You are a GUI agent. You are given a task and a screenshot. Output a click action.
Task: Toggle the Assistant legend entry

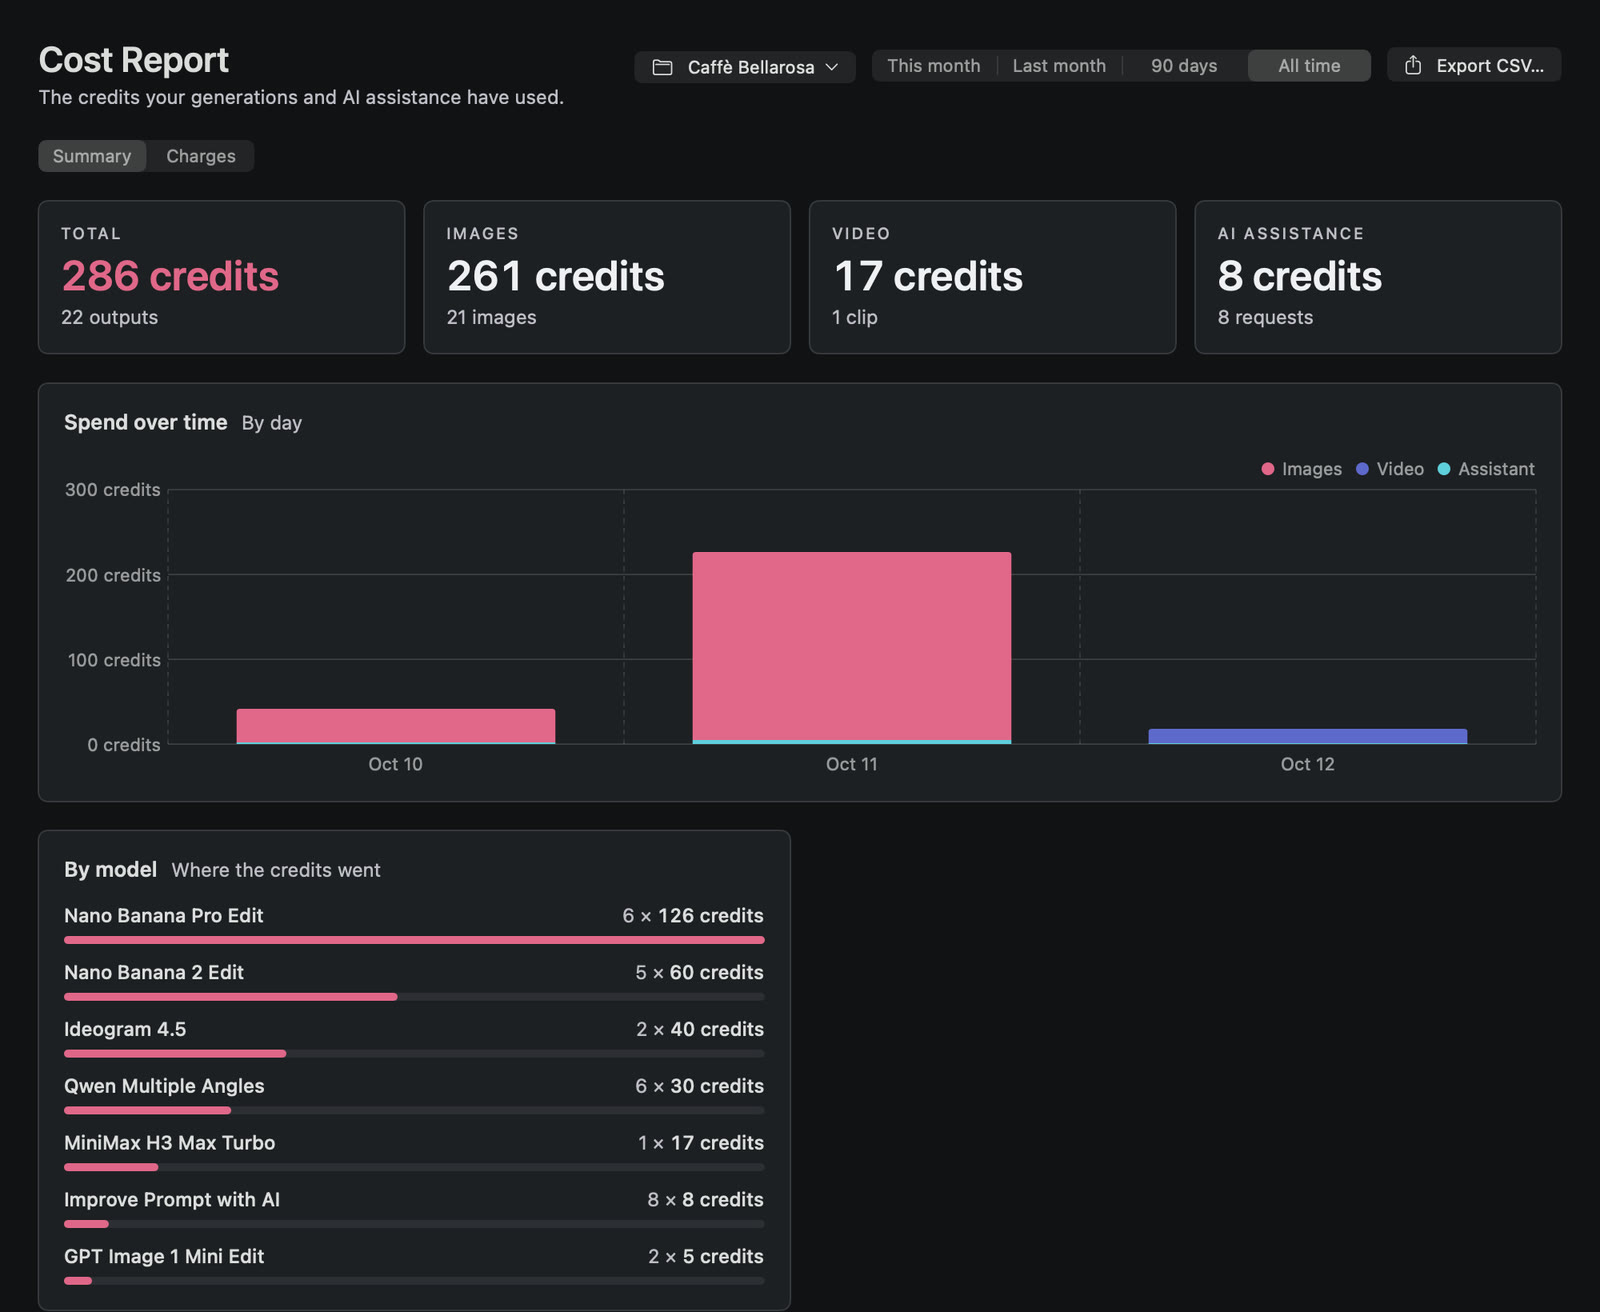(x=1486, y=469)
